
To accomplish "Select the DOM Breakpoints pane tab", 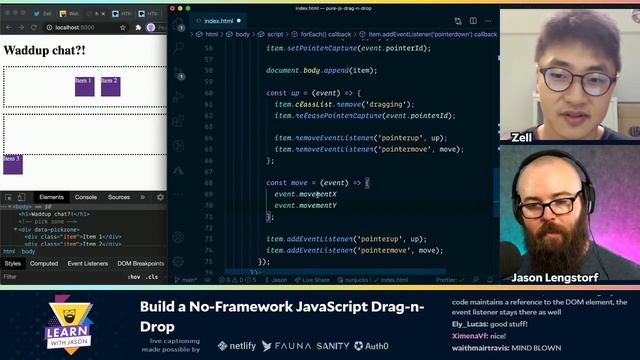I will pos(140,264).
